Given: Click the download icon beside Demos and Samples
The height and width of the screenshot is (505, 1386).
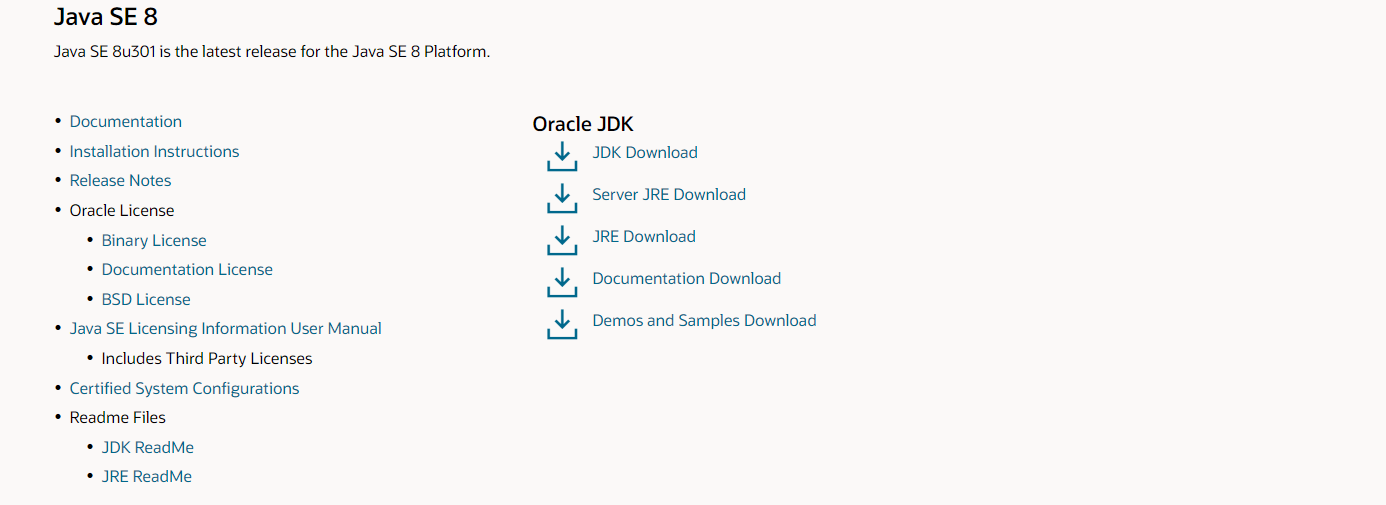Looking at the screenshot, I should (x=562, y=324).
